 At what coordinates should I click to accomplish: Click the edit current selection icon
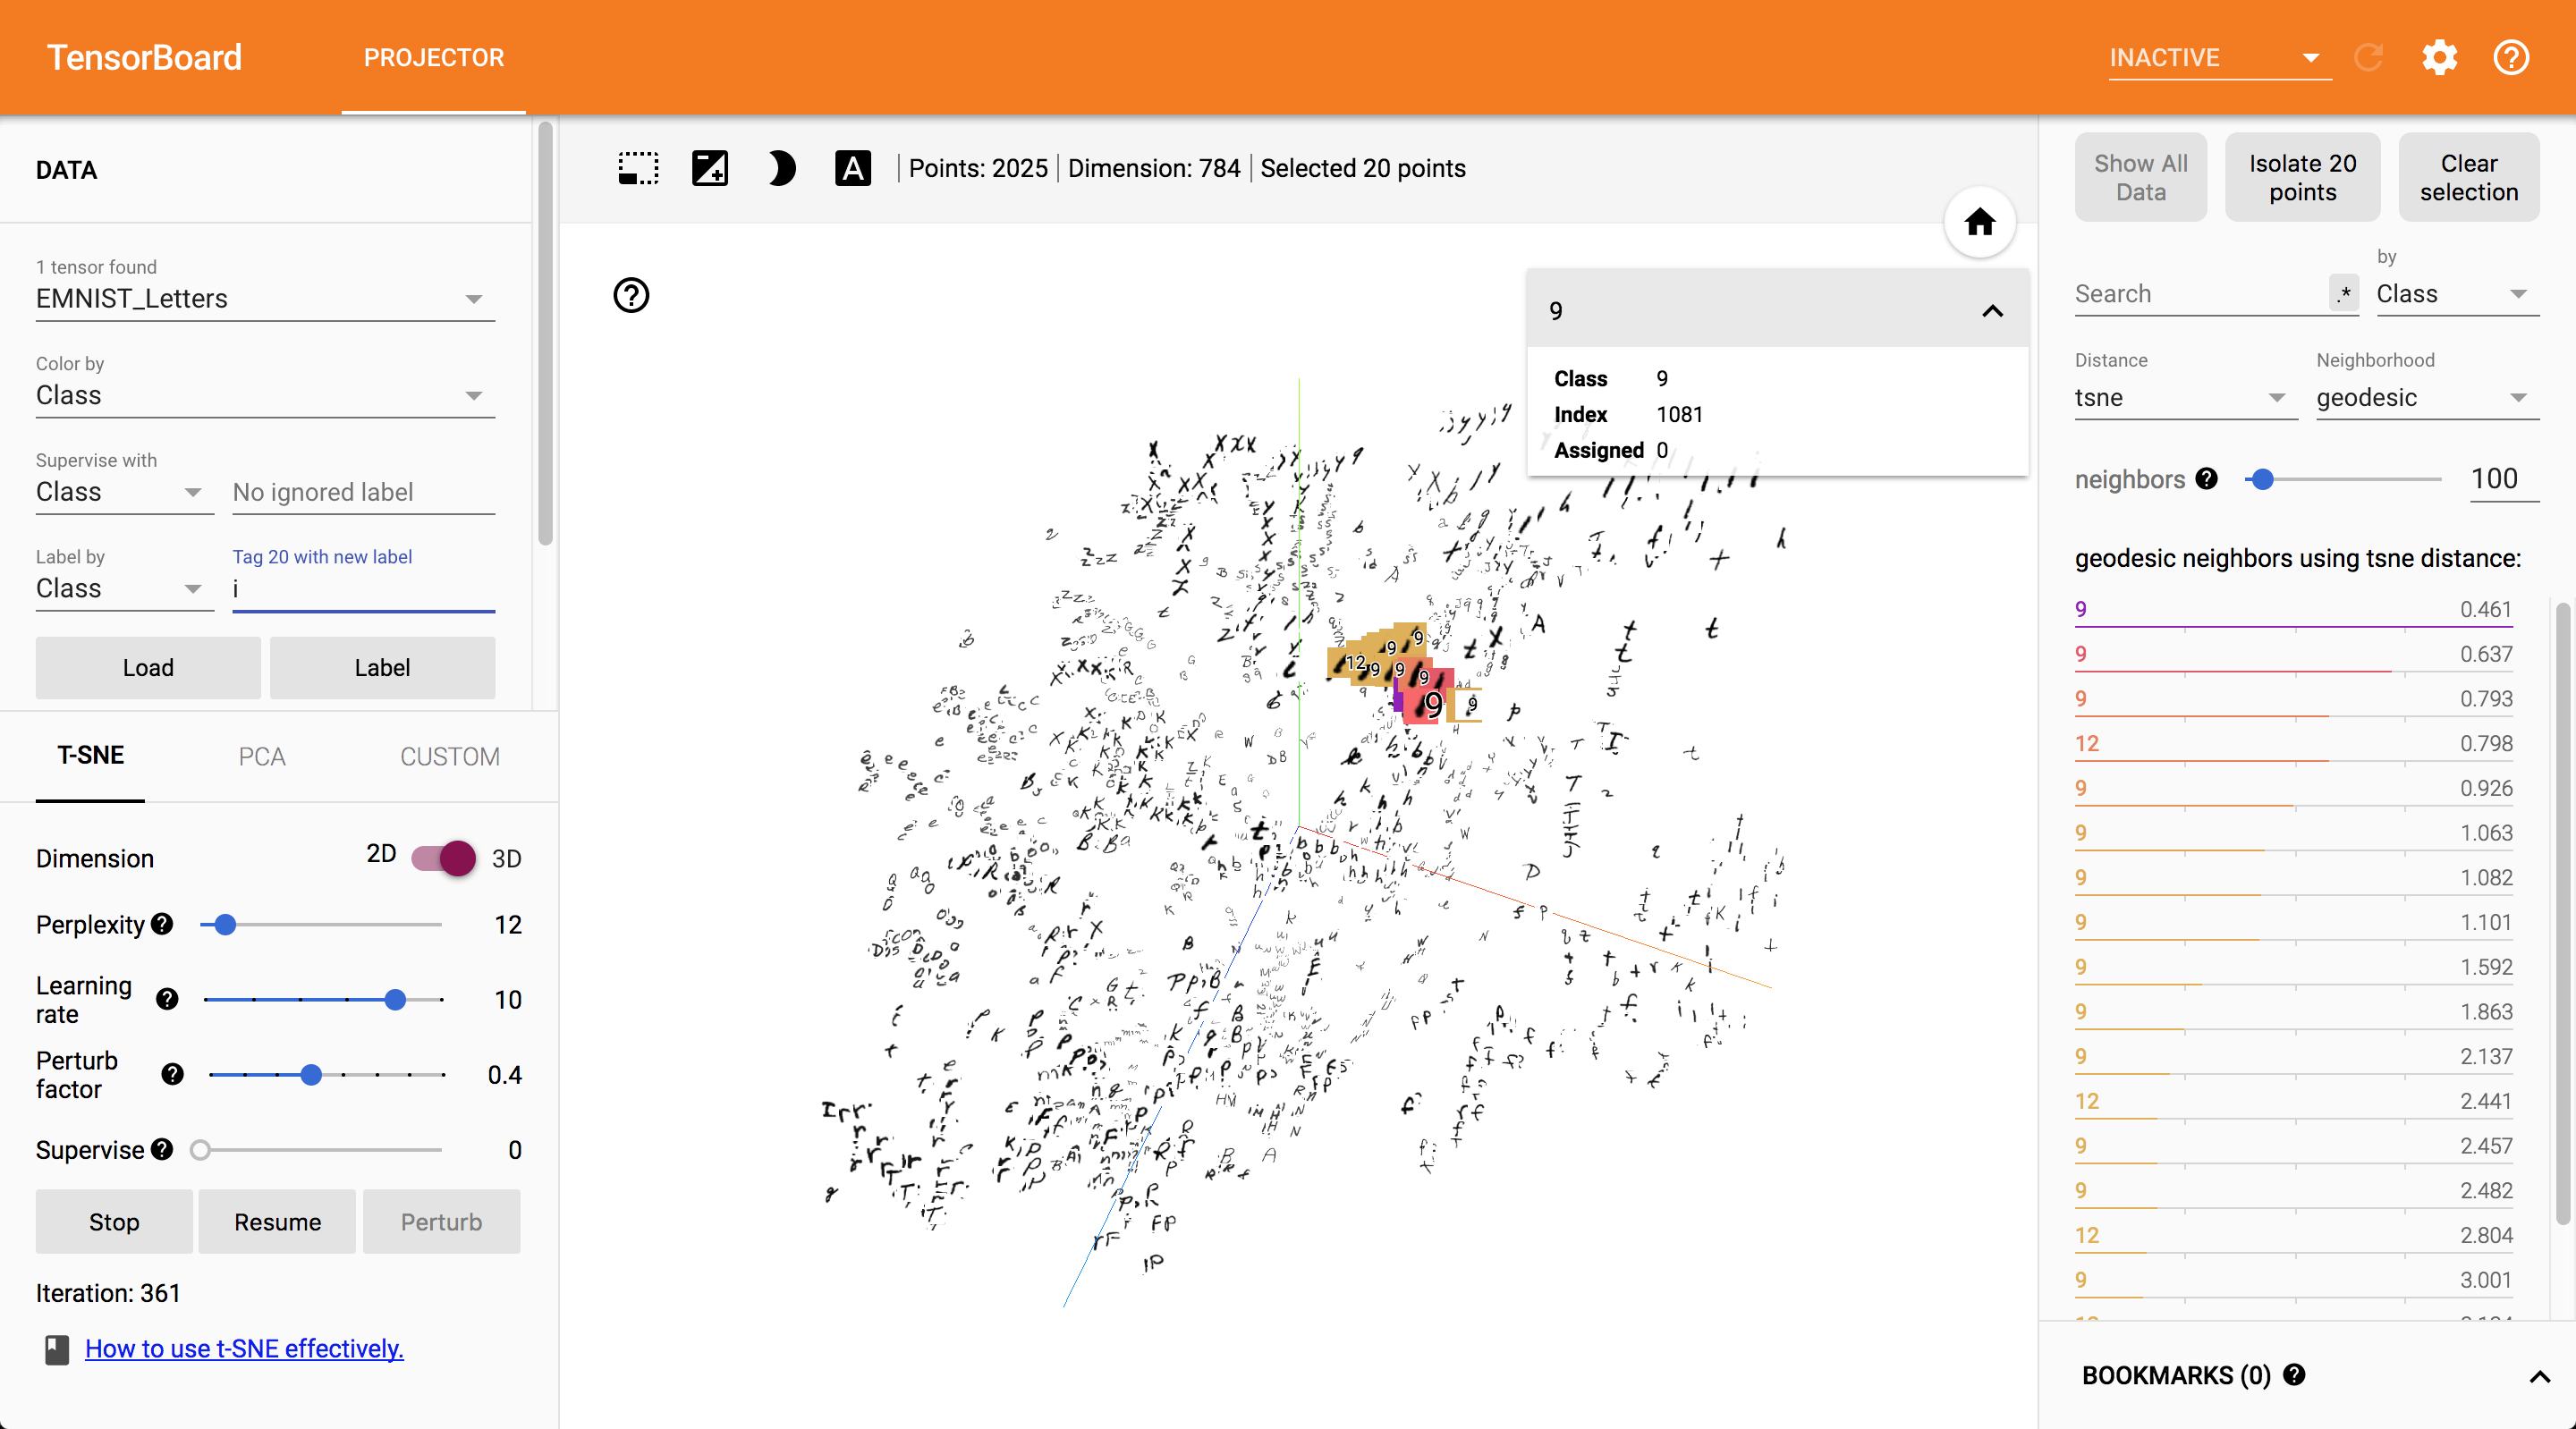tap(709, 168)
